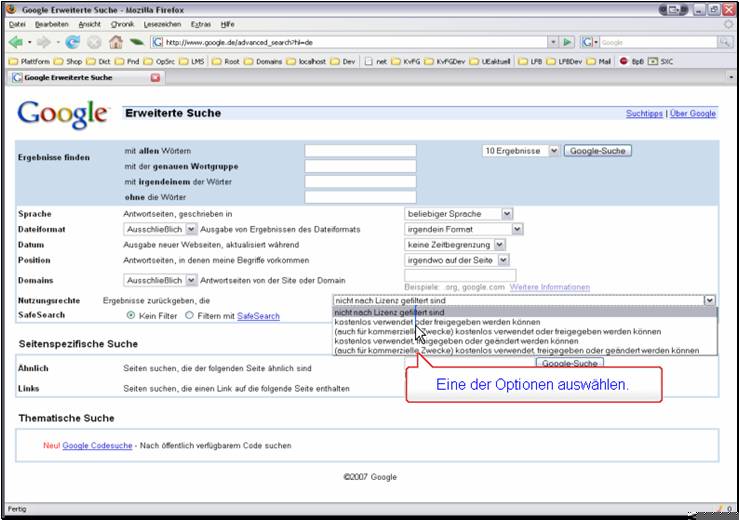This screenshot has width=739, height=520.
Task: Click the search magnifier icon in the toolbar
Action: click(724, 43)
